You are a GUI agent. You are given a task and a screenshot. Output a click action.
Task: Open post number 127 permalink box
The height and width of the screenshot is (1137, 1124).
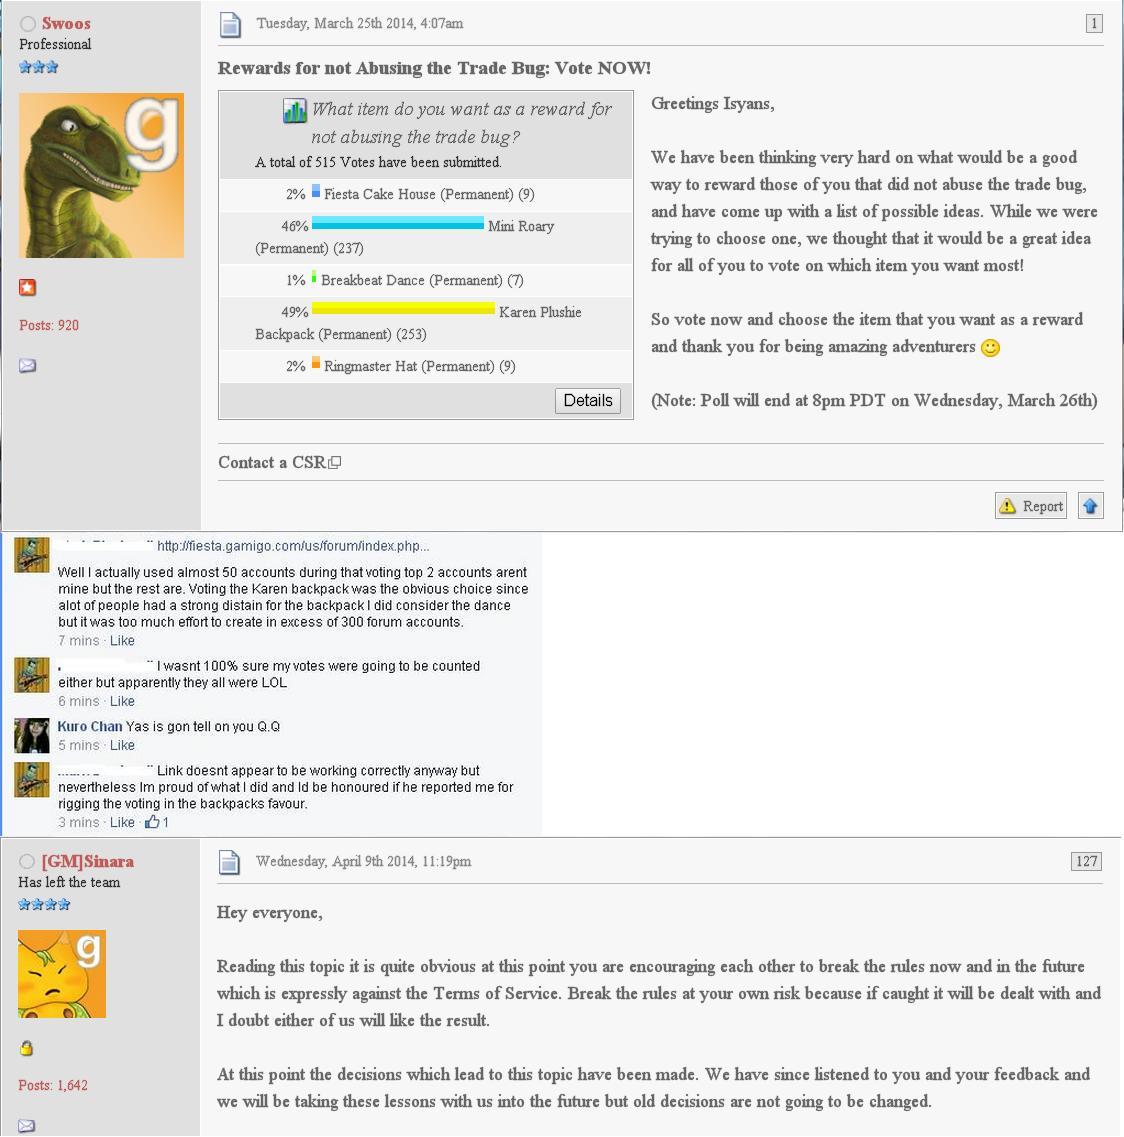tap(1086, 861)
